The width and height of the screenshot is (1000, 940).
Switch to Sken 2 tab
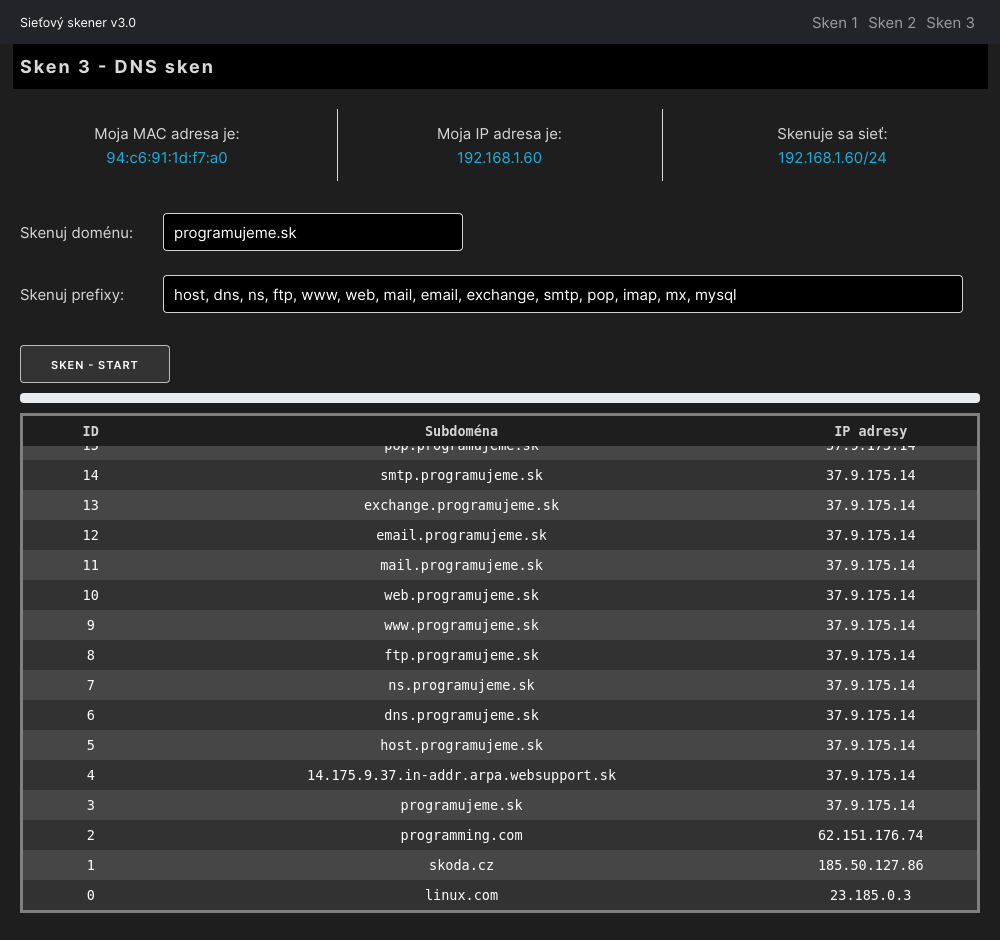click(x=892, y=23)
